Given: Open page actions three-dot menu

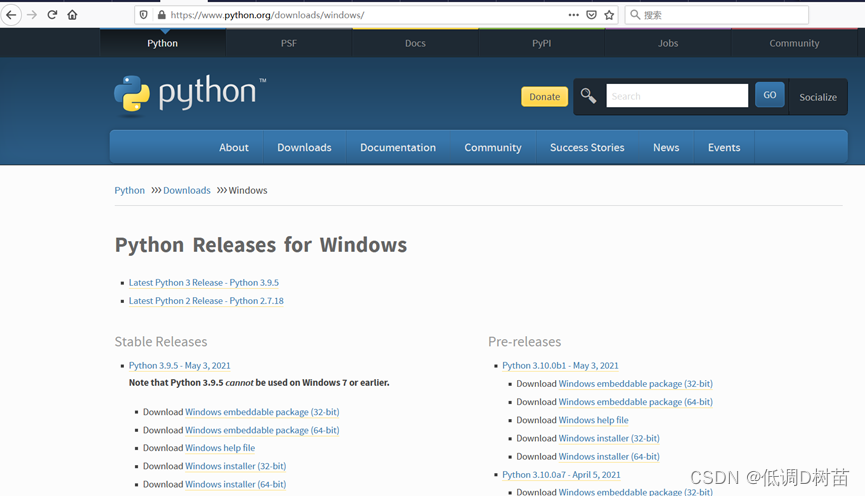Looking at the screenshot, I should pyautogui.click(x=574, y=15).
